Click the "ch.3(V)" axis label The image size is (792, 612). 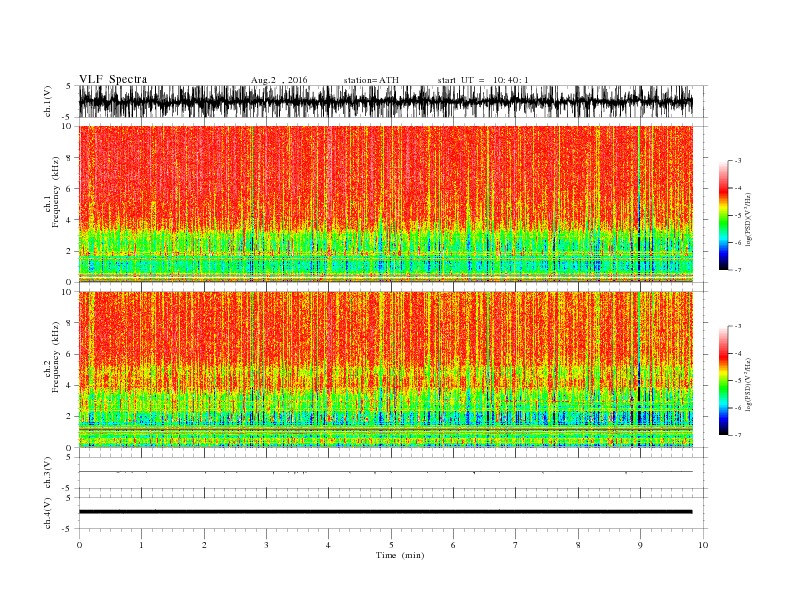click(48, 472)
